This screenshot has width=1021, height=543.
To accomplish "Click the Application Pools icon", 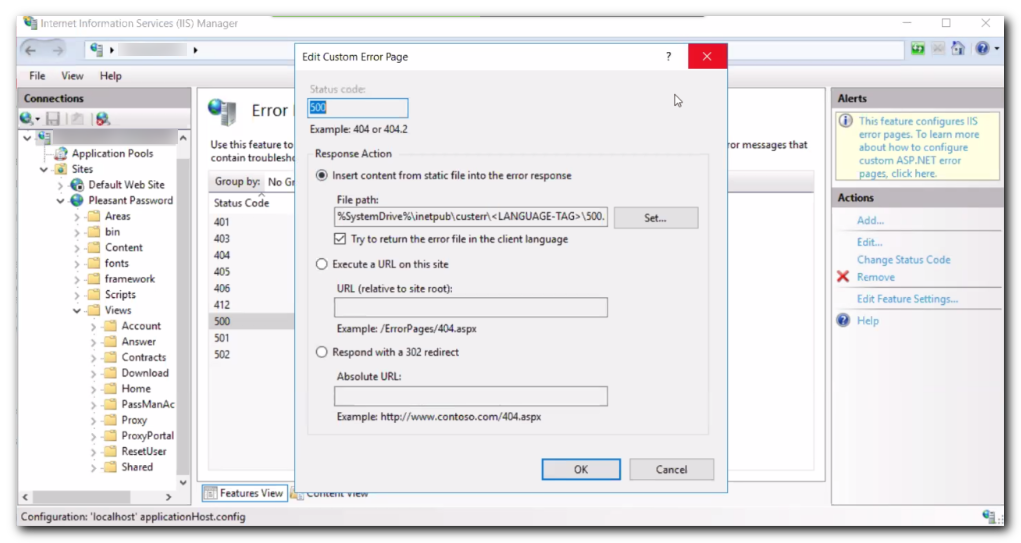I will pyautogui.click(x=61, y=153).
